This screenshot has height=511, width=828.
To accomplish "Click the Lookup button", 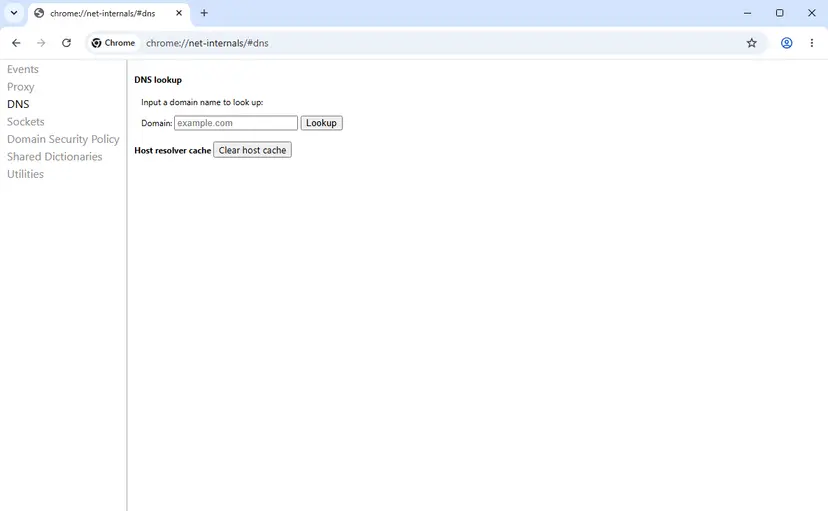I will 322,123.
